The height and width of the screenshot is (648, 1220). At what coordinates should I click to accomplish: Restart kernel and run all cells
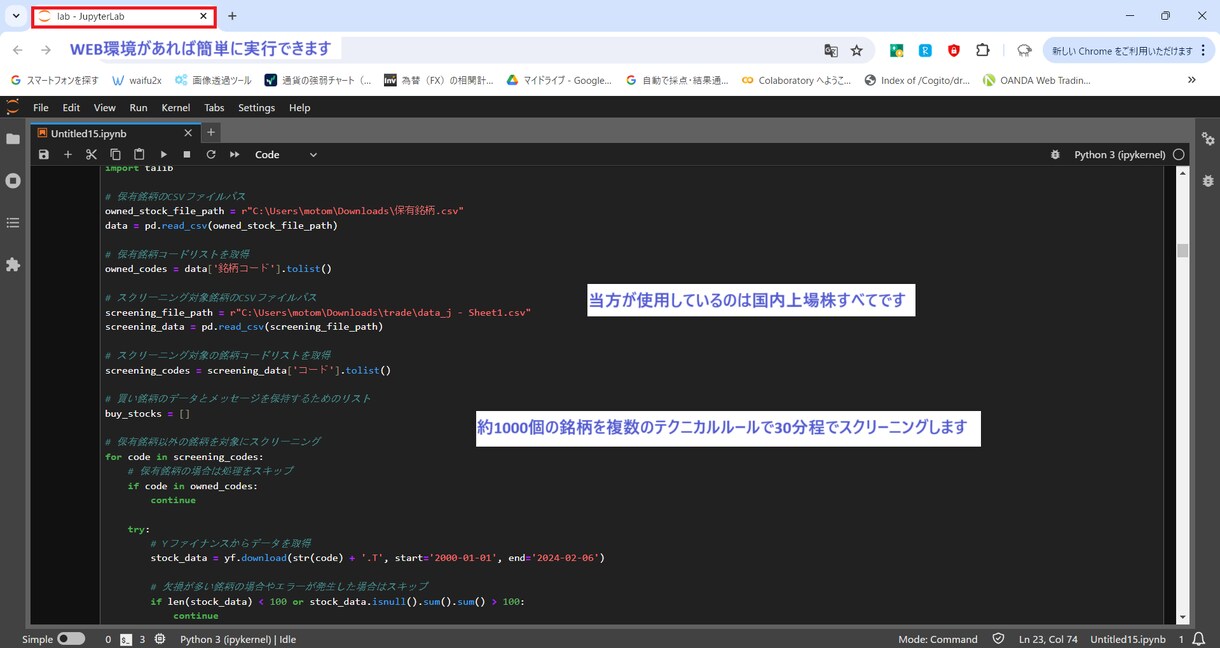pyautogui.click(x=235, y=155)
